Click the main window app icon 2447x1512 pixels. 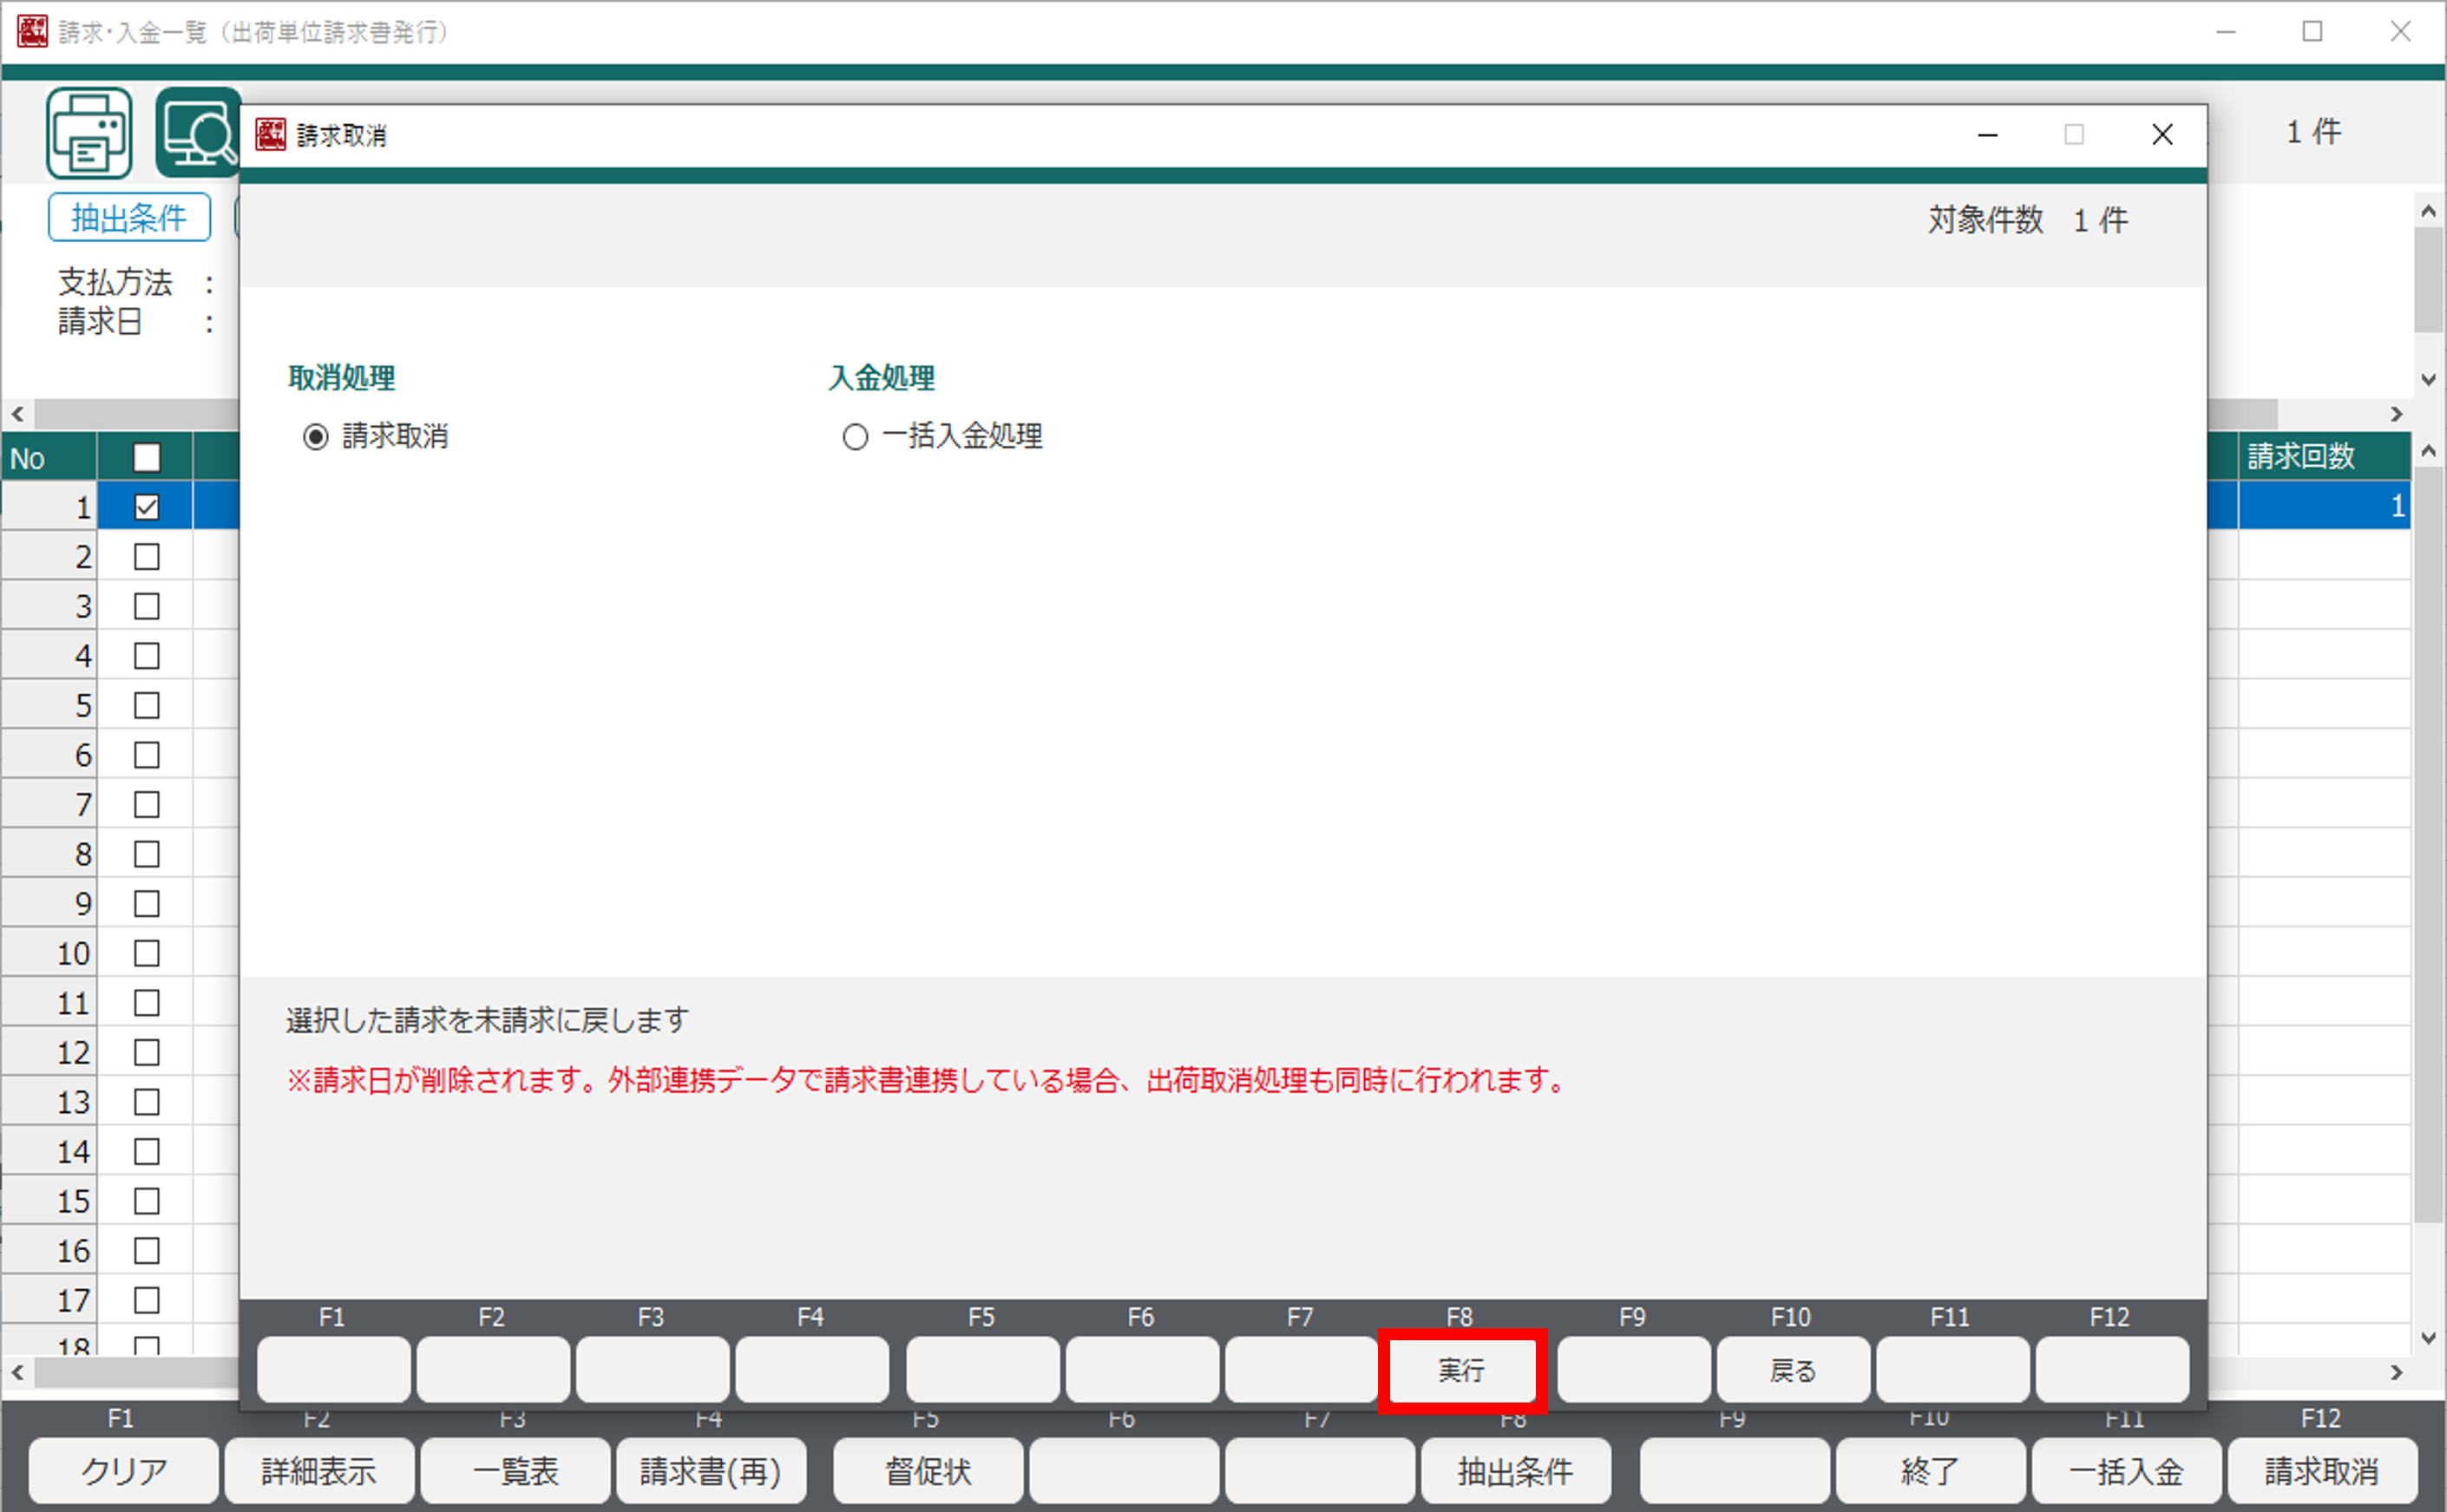pos(31,31)
